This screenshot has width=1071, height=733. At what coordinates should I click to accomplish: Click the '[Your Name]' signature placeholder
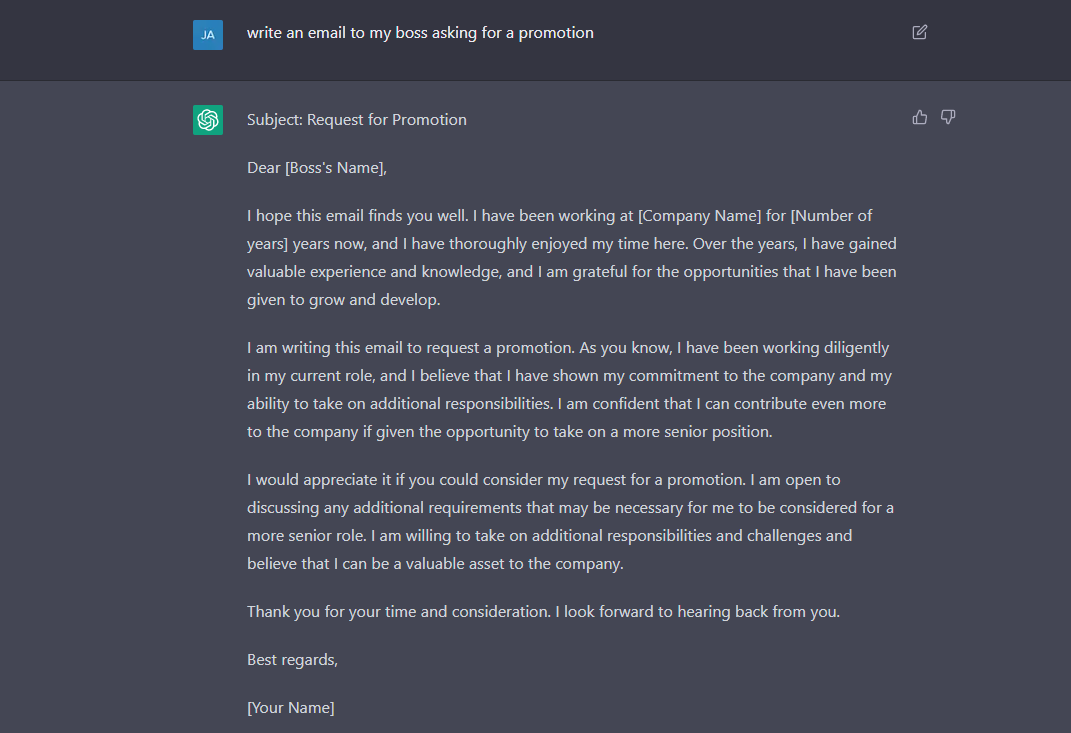tap(290, 707)
